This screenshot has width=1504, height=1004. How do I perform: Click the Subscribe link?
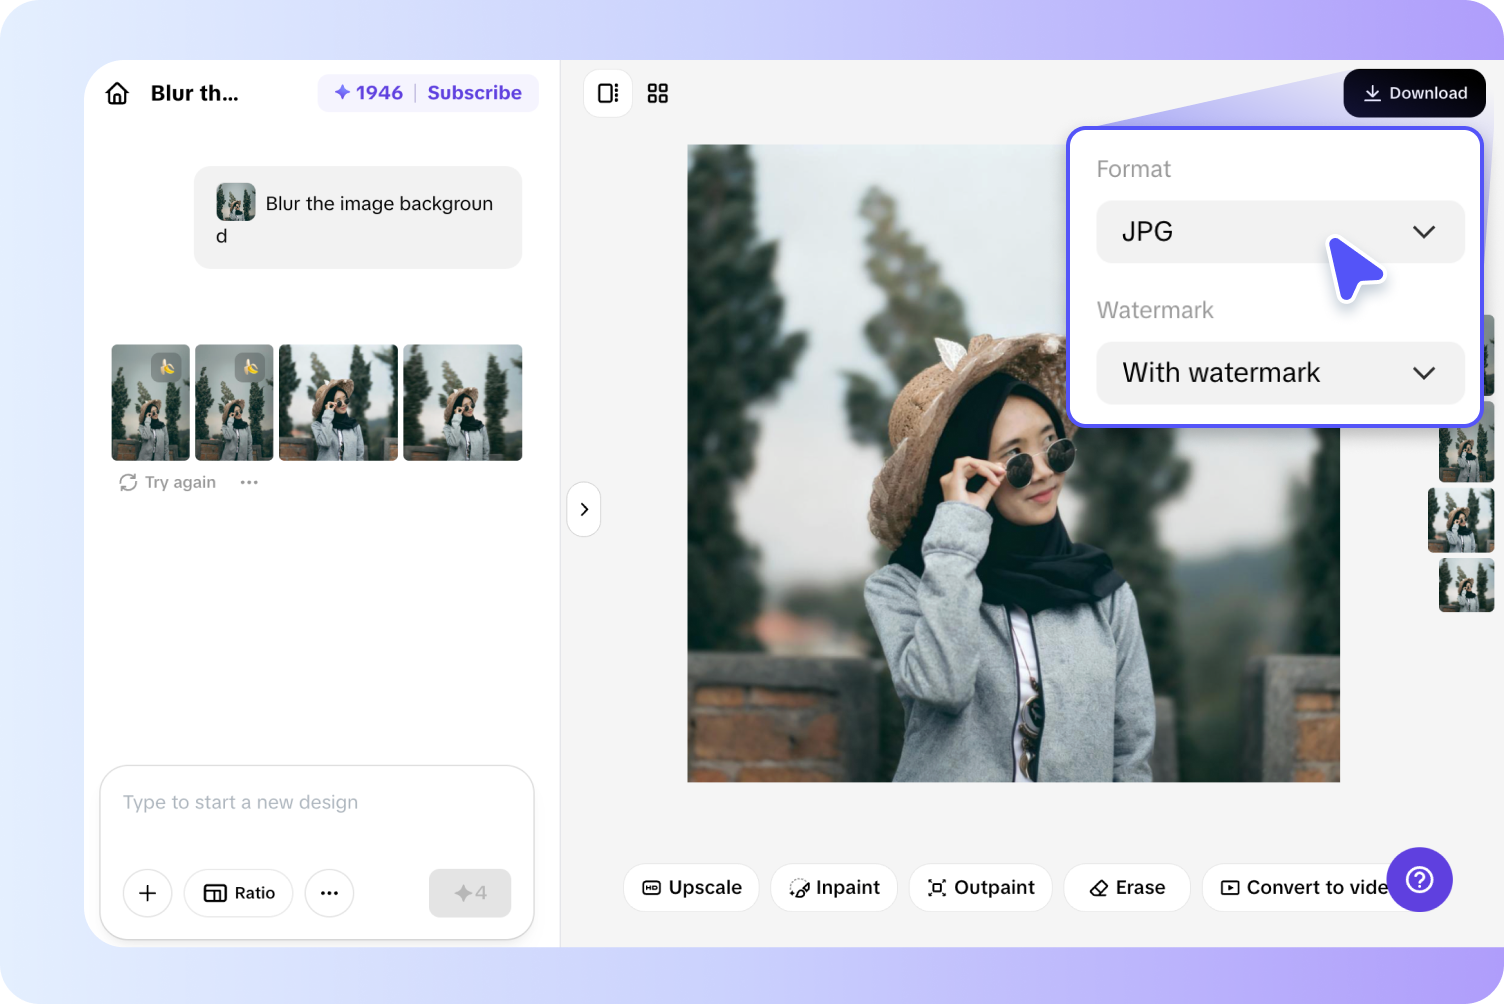coord(474,93)
